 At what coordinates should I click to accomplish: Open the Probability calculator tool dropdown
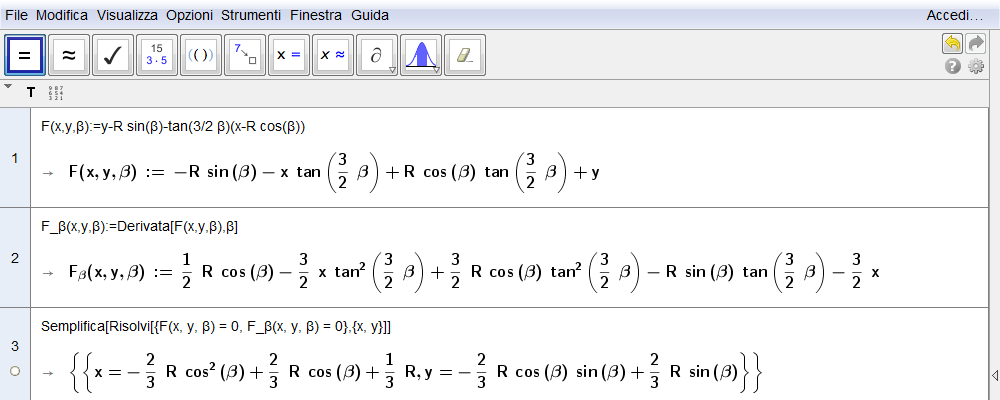click(x=436, y=70)
